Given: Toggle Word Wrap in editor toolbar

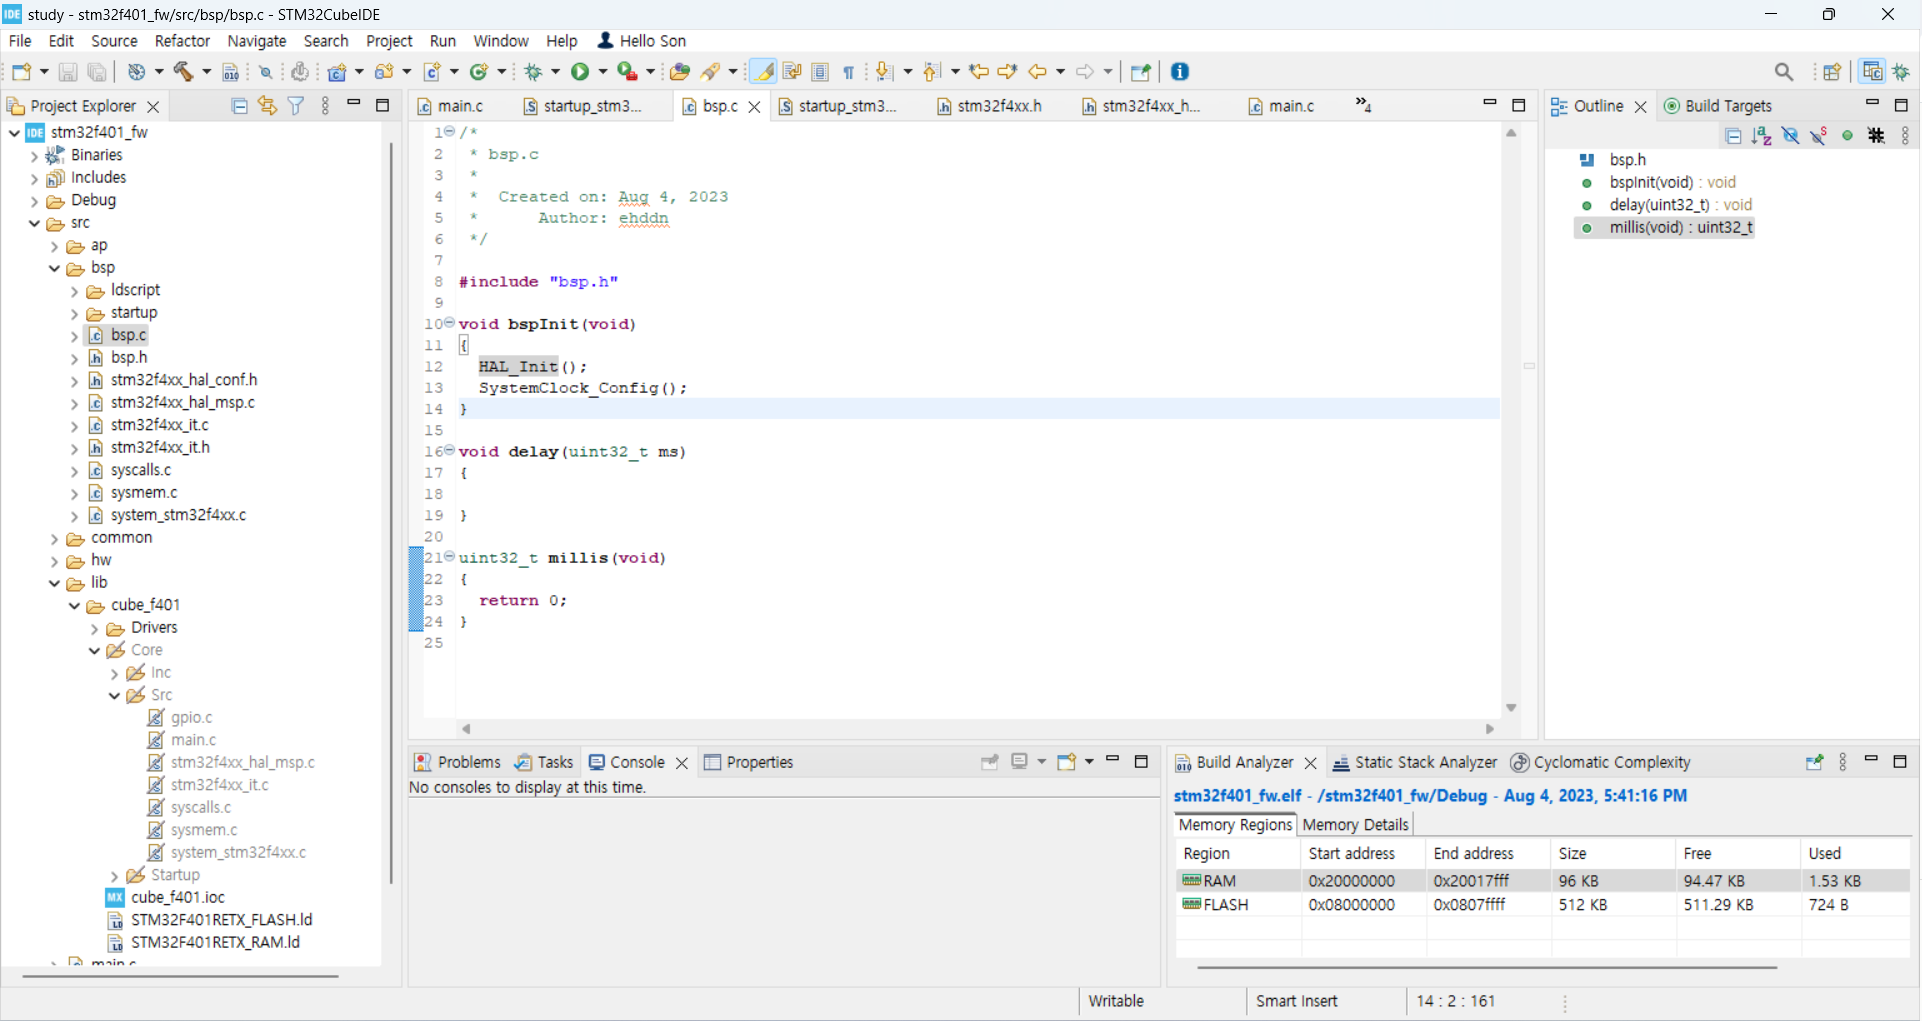Looking at the screenshot, I should pos(792,72).
